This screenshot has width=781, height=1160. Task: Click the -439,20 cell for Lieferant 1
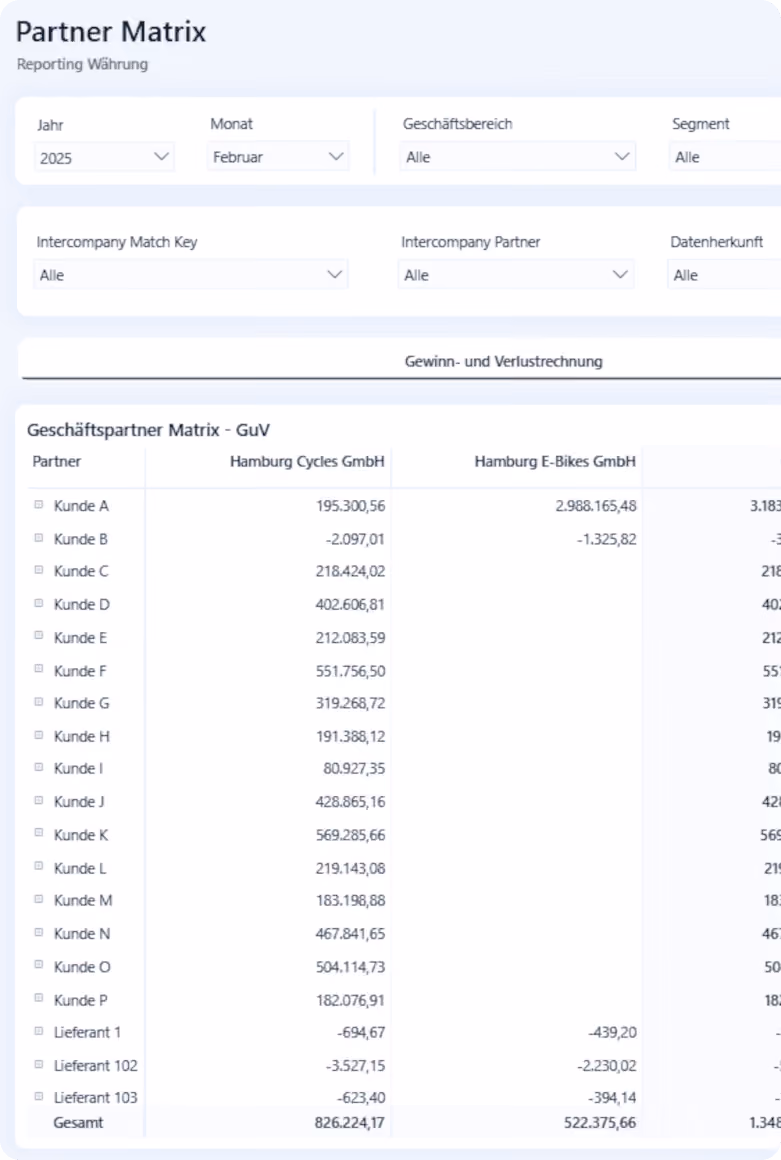click(612, 1032)
